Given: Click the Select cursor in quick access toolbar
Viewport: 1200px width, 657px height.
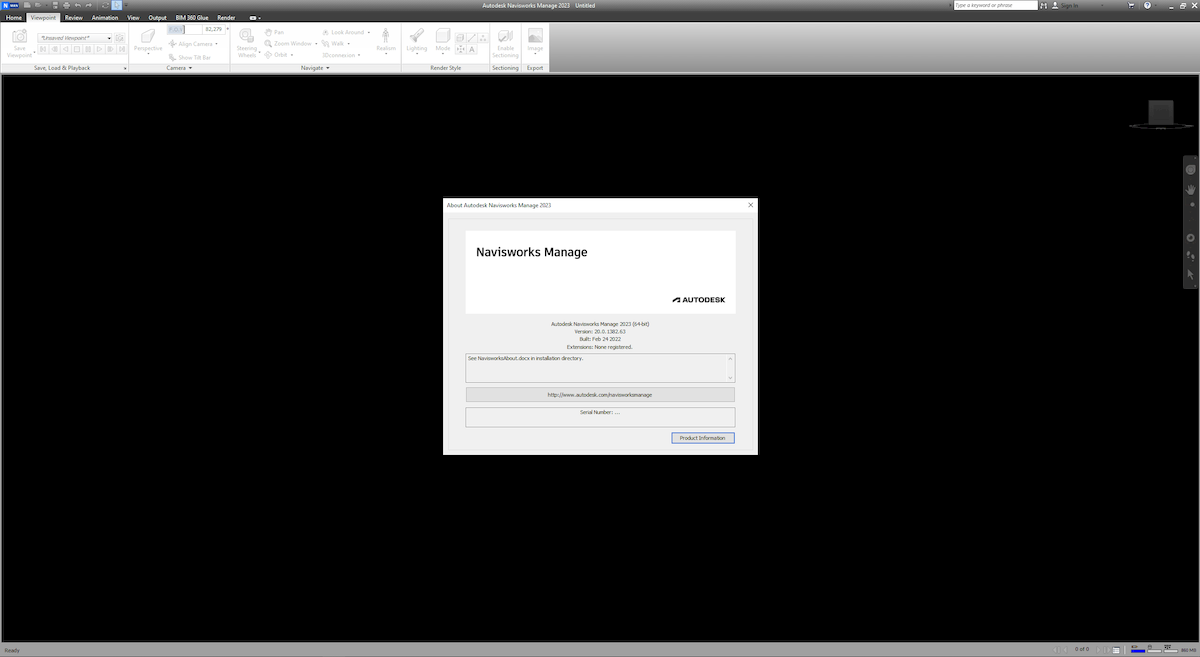Looking at the screenshot, I should 117,5.
